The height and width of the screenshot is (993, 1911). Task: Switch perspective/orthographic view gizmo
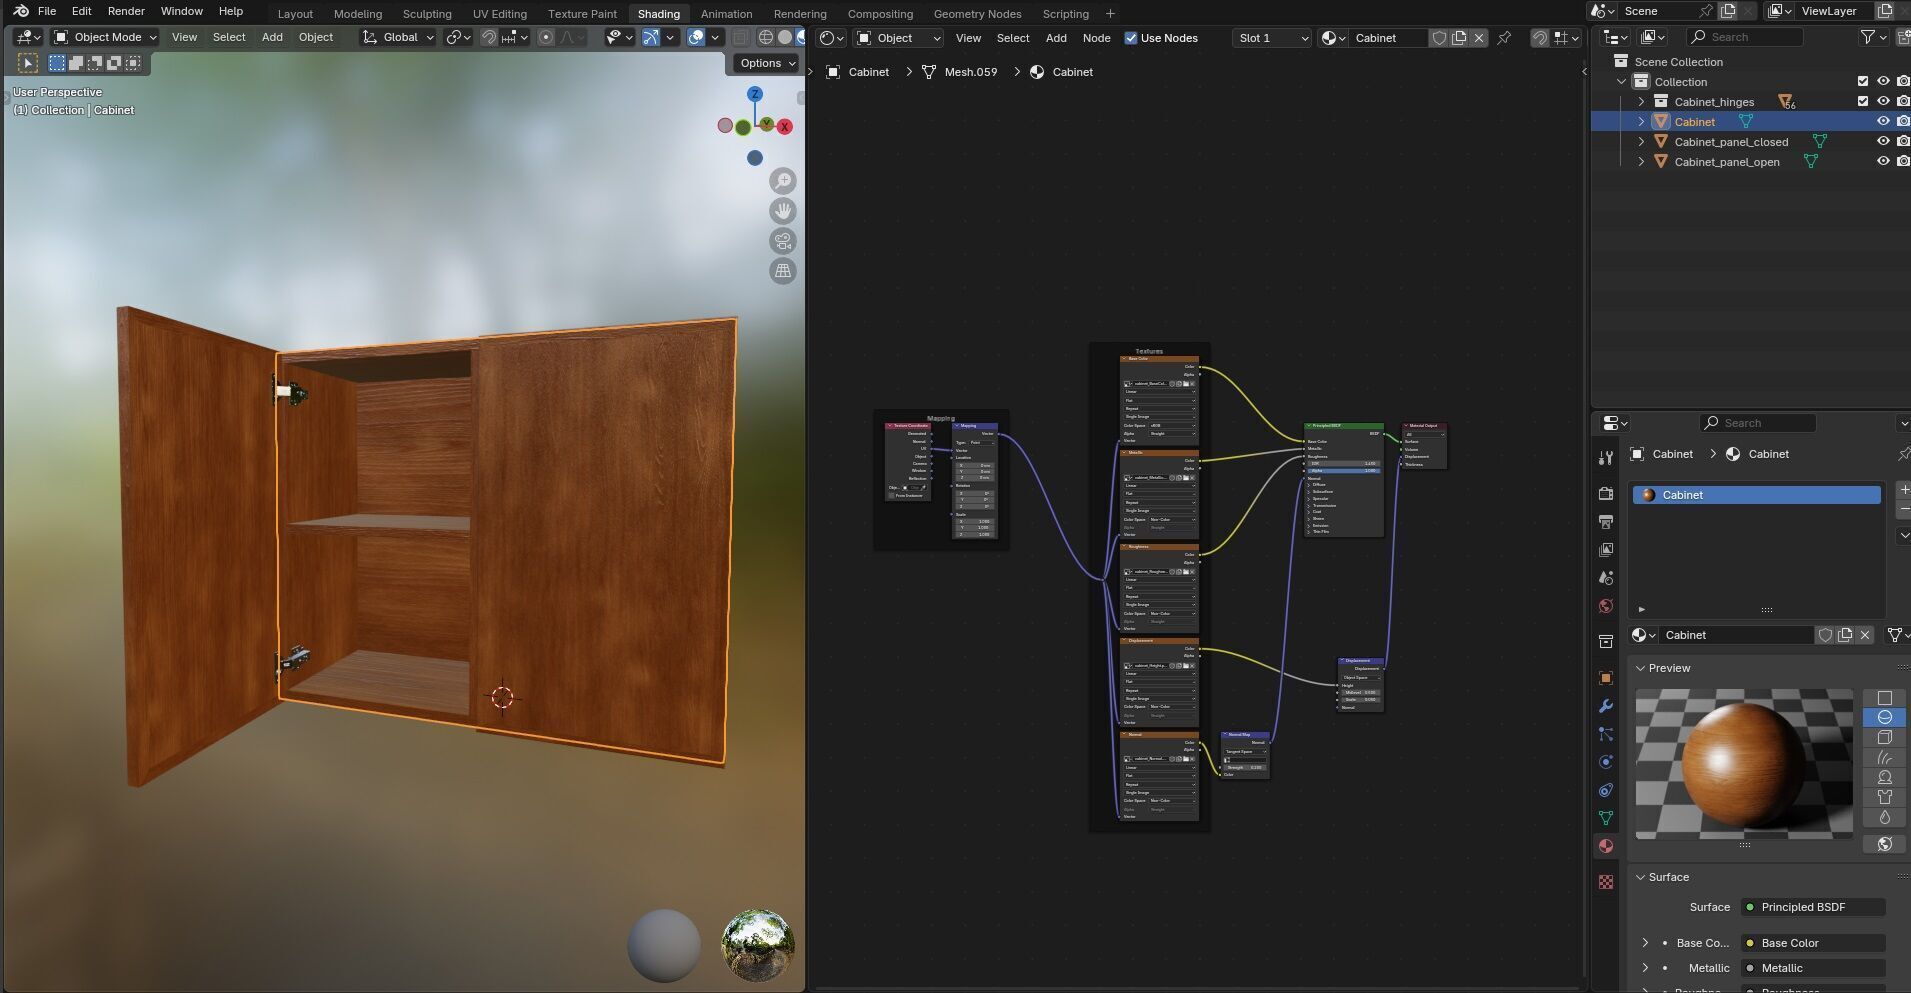[x=783, y=271]
